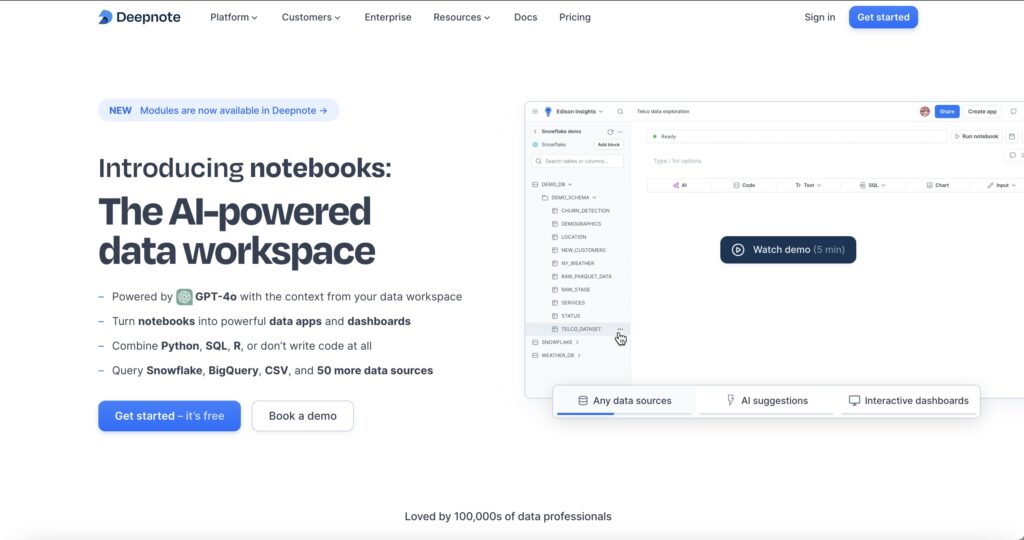Open the Resources dropdown menu
1024x540 pixels.
click(462, 18)
